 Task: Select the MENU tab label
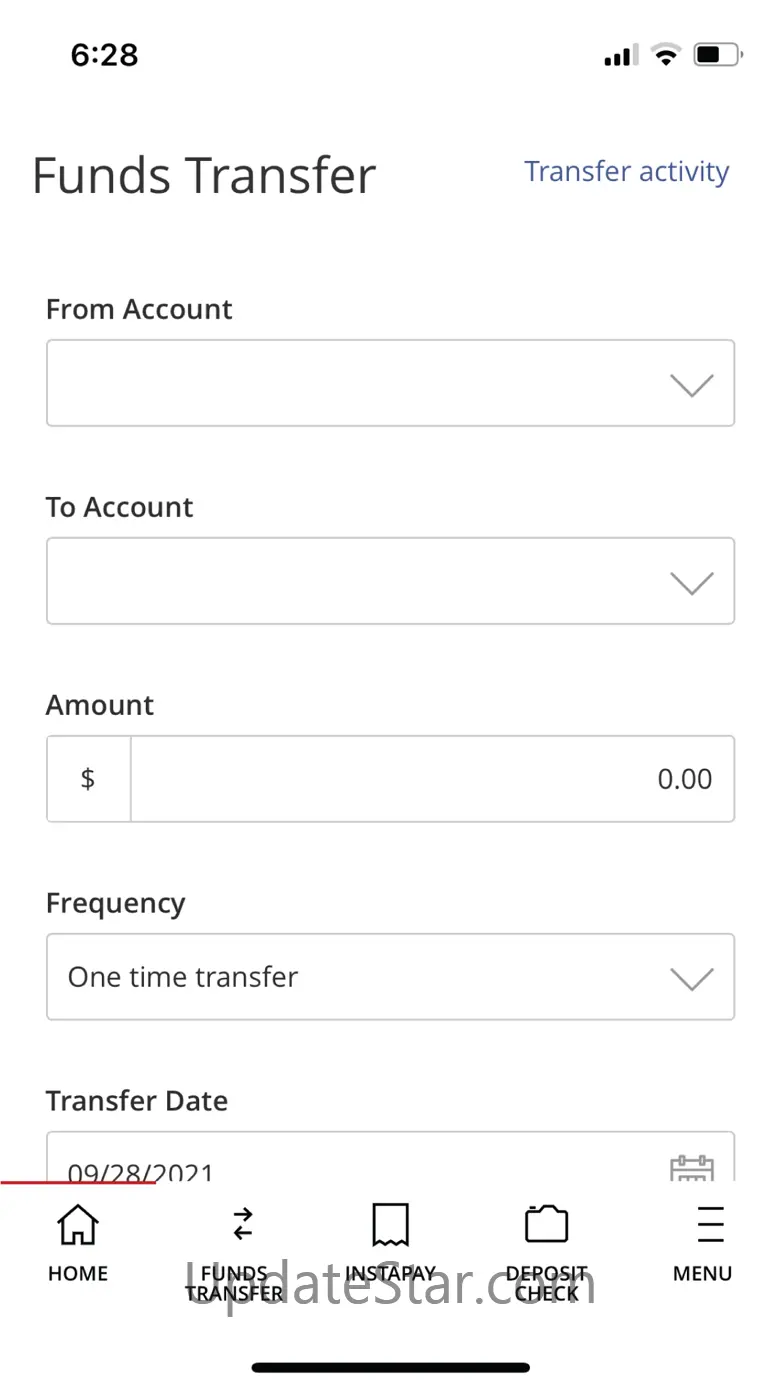[702, 1274]
